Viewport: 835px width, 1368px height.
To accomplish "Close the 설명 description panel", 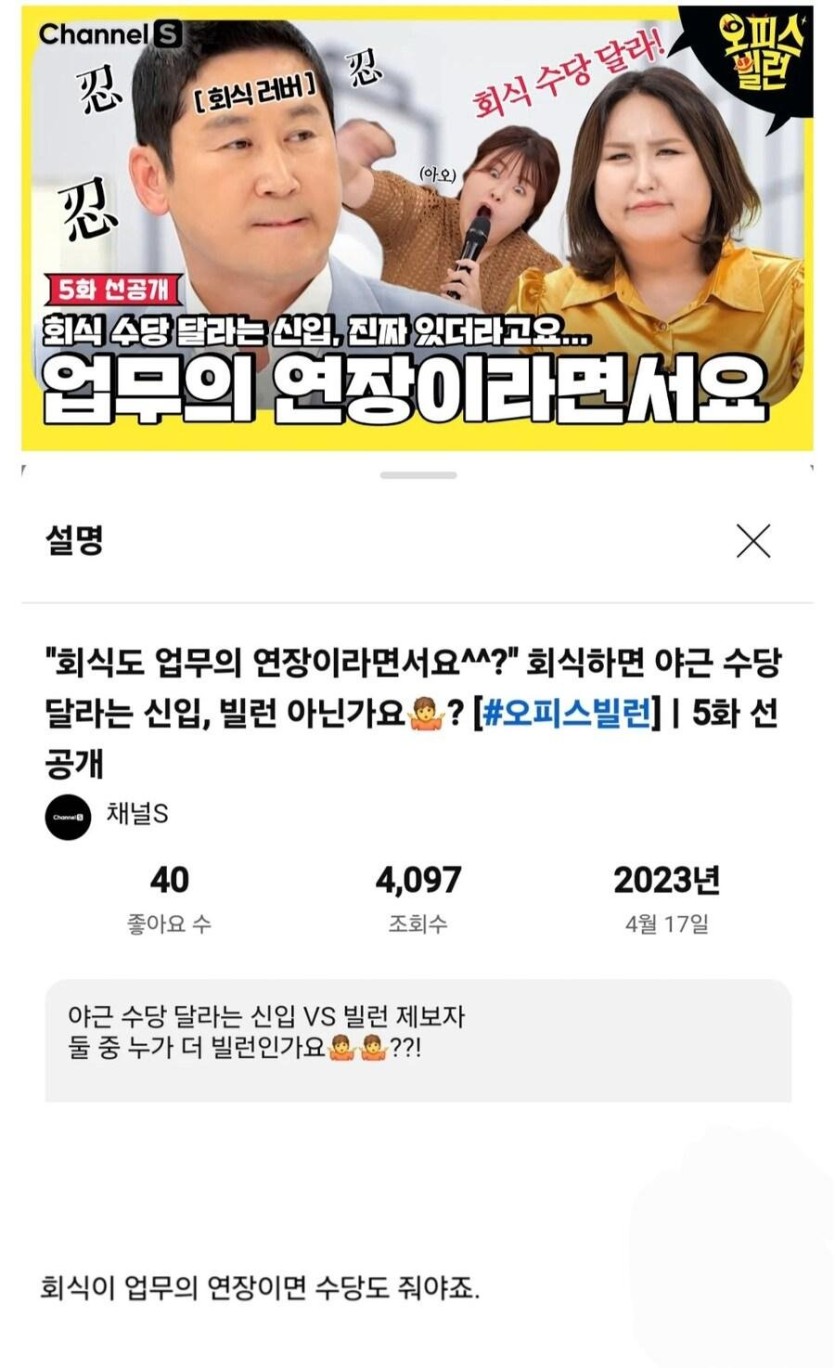I will (753, 541).
